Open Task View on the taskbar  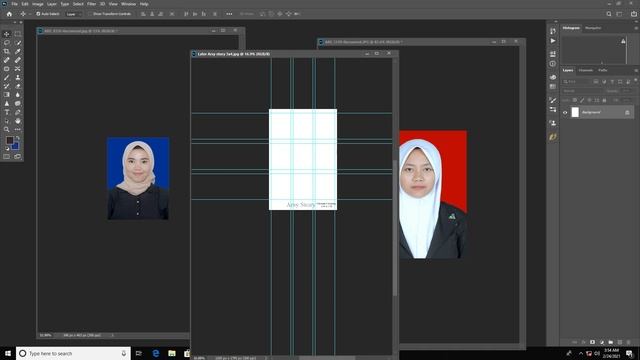pyautogui.click(x=139, y=353)
